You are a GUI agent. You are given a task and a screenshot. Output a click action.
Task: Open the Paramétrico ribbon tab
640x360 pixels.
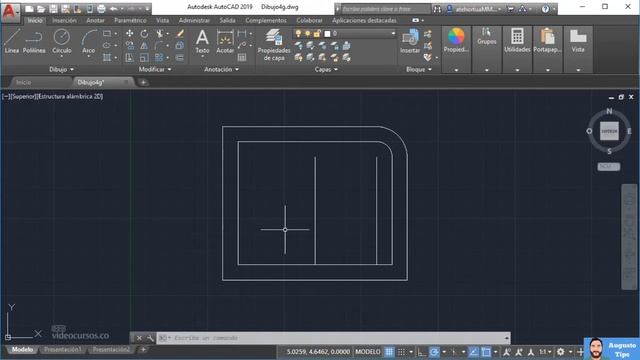[130, 20]
